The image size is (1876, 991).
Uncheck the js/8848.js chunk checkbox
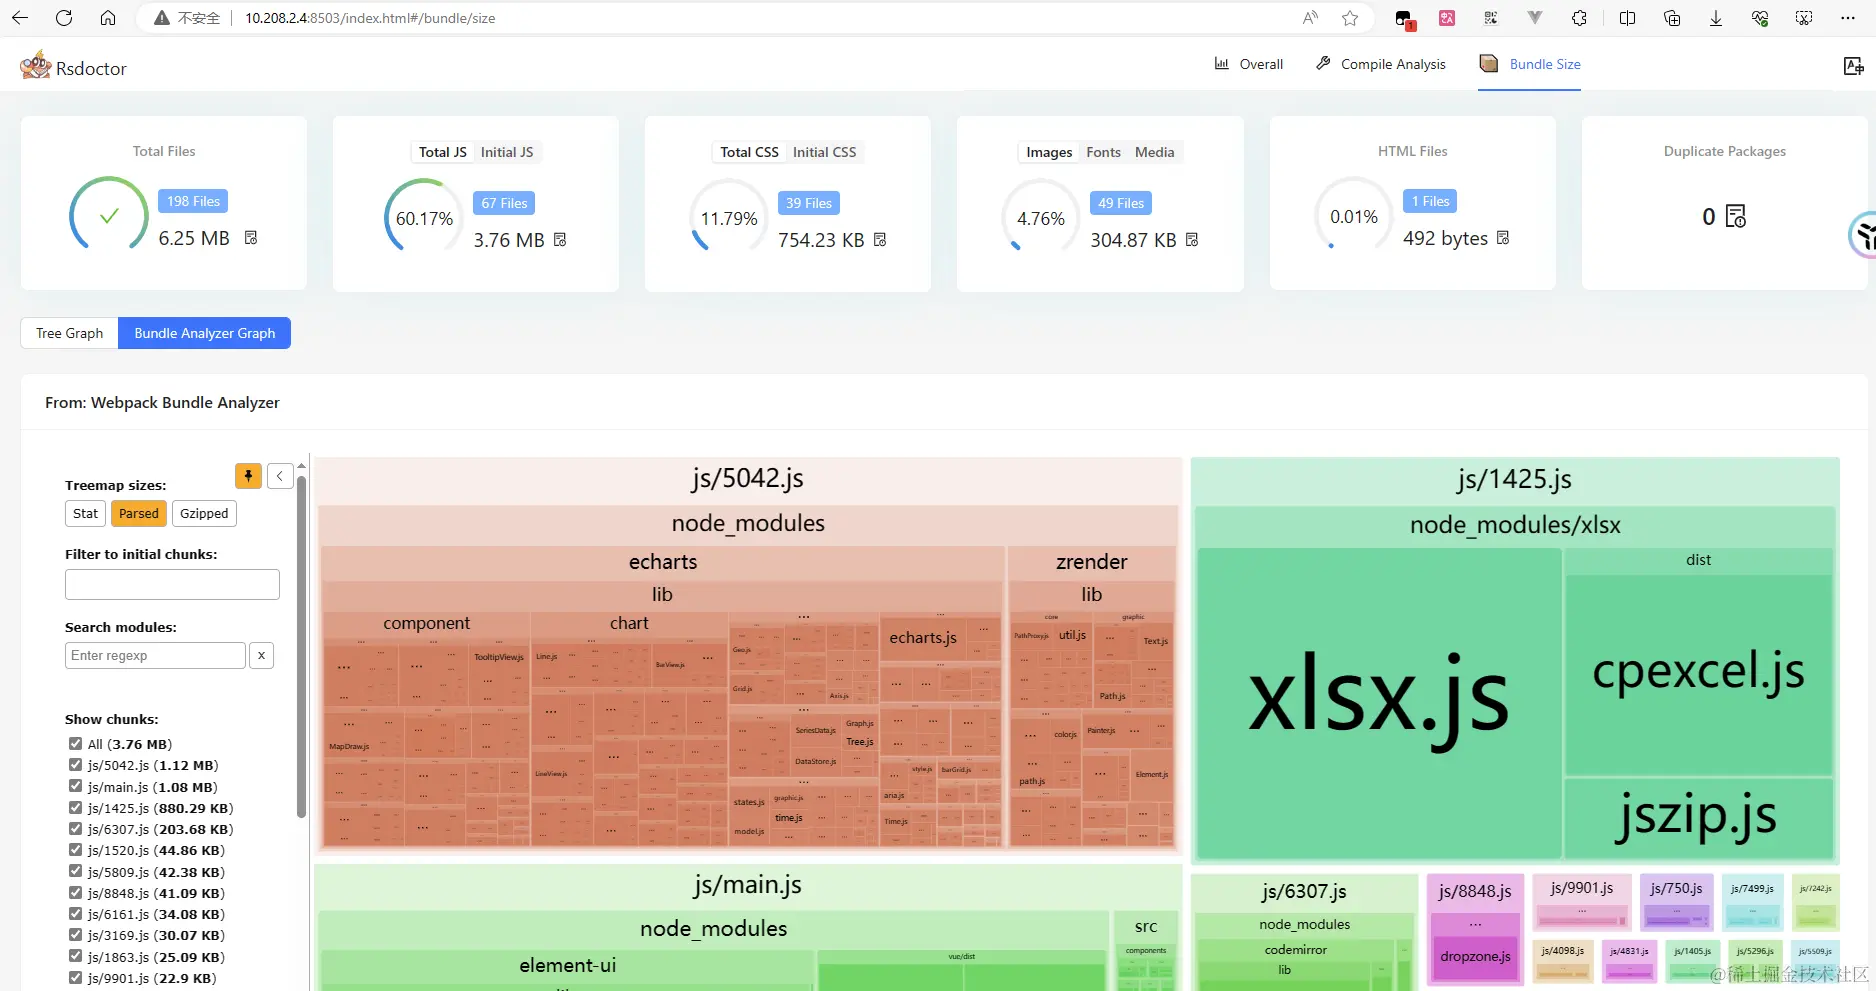tap(75, 893)
